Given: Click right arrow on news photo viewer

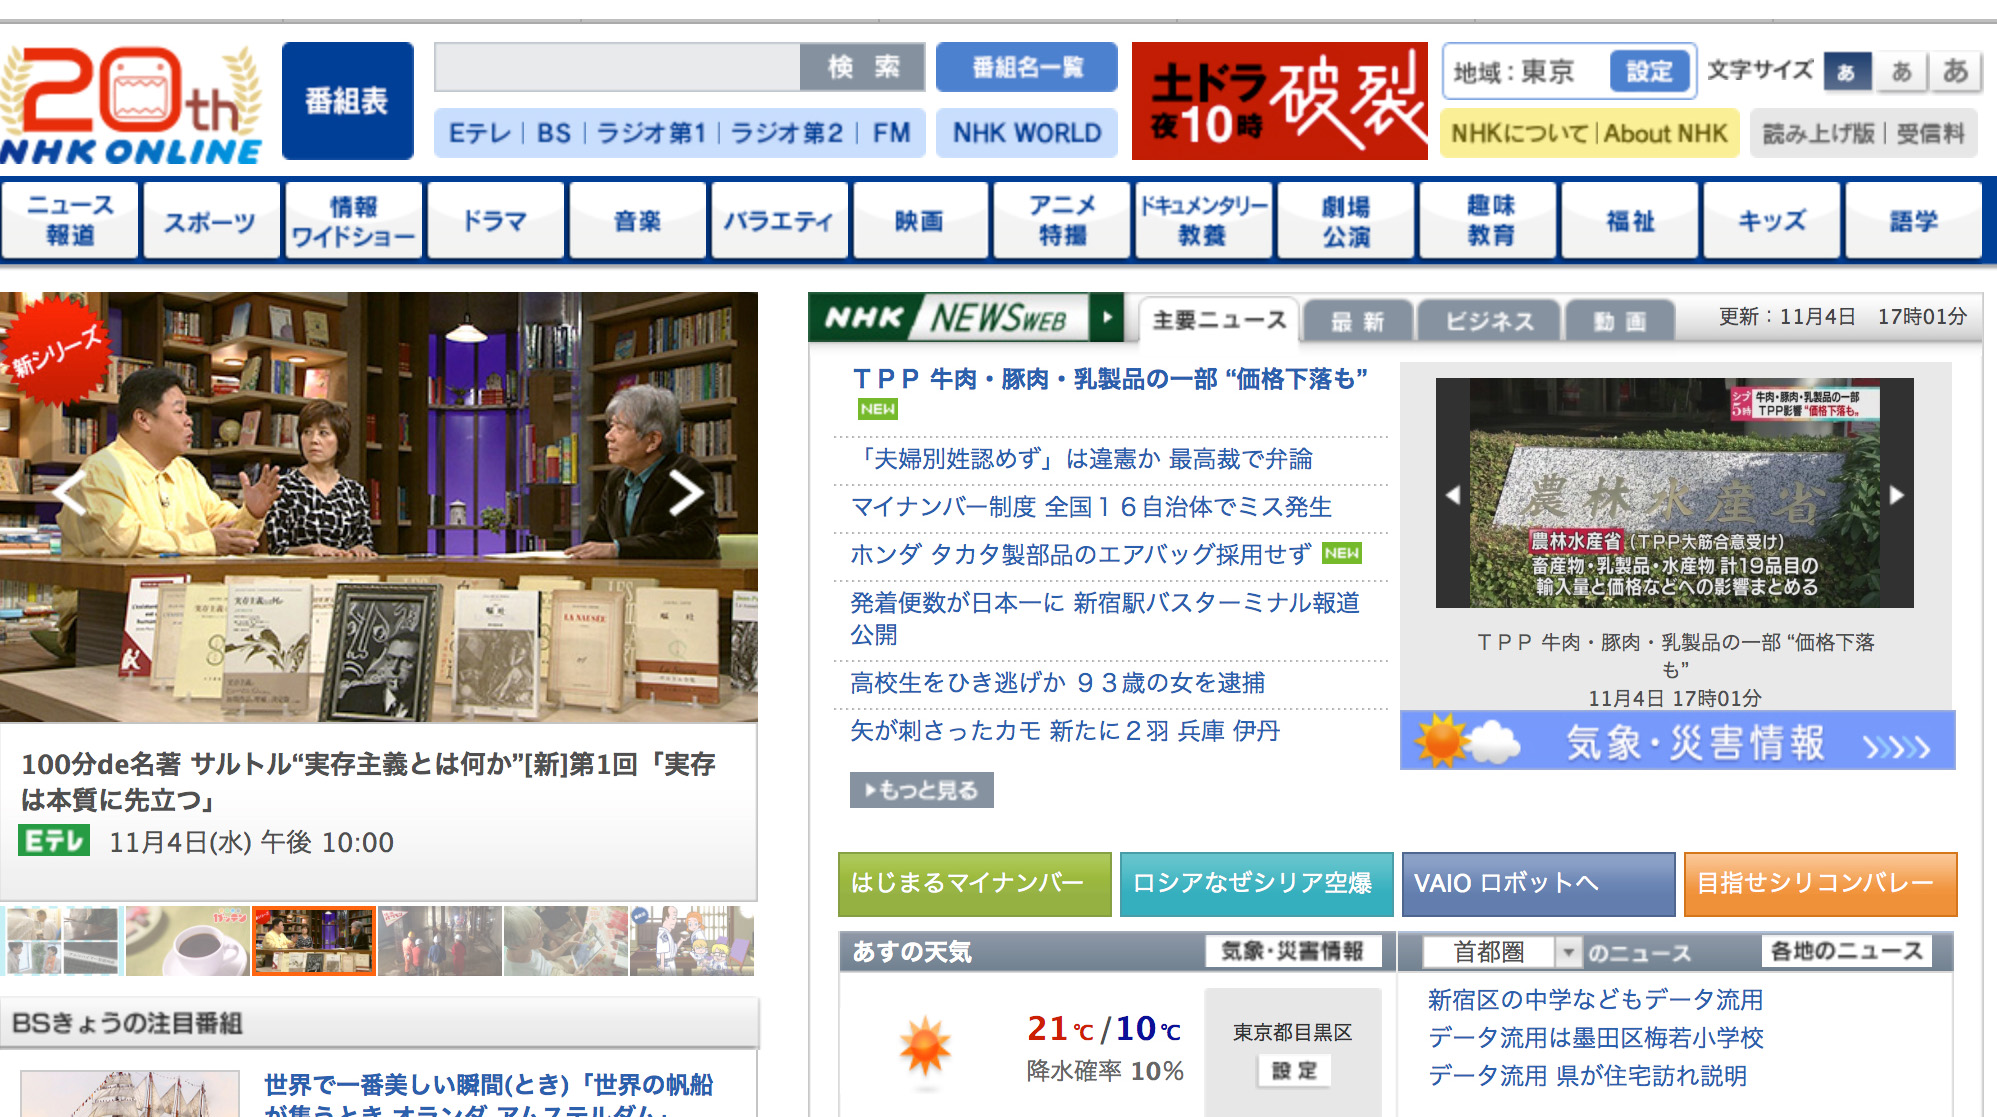Looking at the screenshot, I should [1896, 494].
